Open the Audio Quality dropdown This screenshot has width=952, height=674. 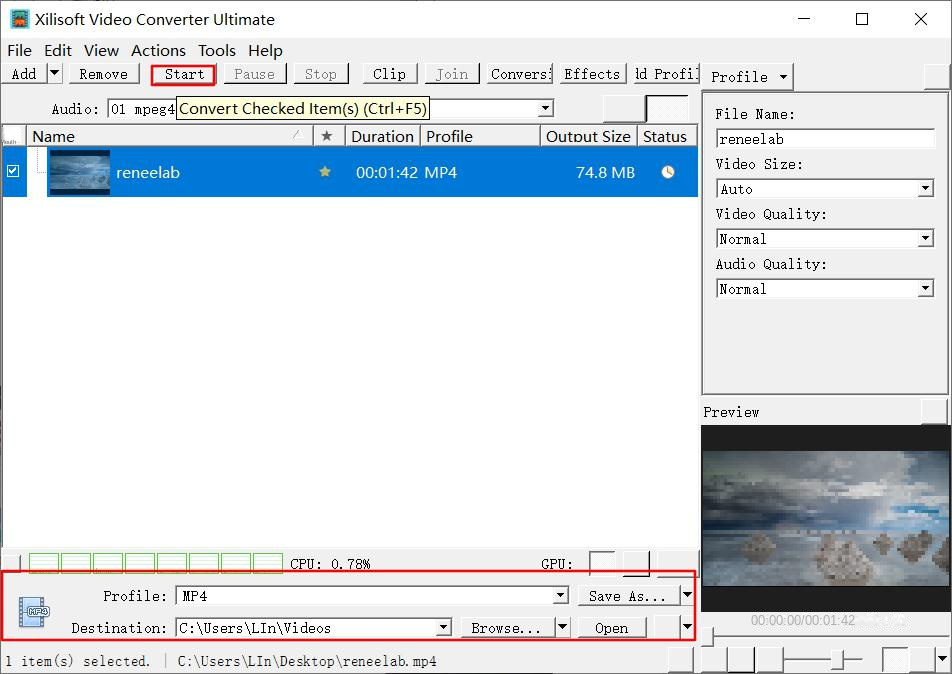tap(925, 289)
